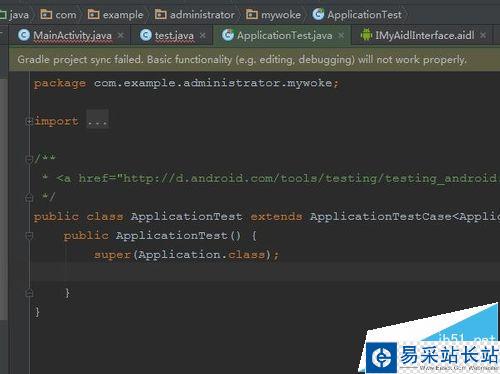Select the ApplicationTest class breadcrumb
The image size is (500, 374).
pos(357,15)
